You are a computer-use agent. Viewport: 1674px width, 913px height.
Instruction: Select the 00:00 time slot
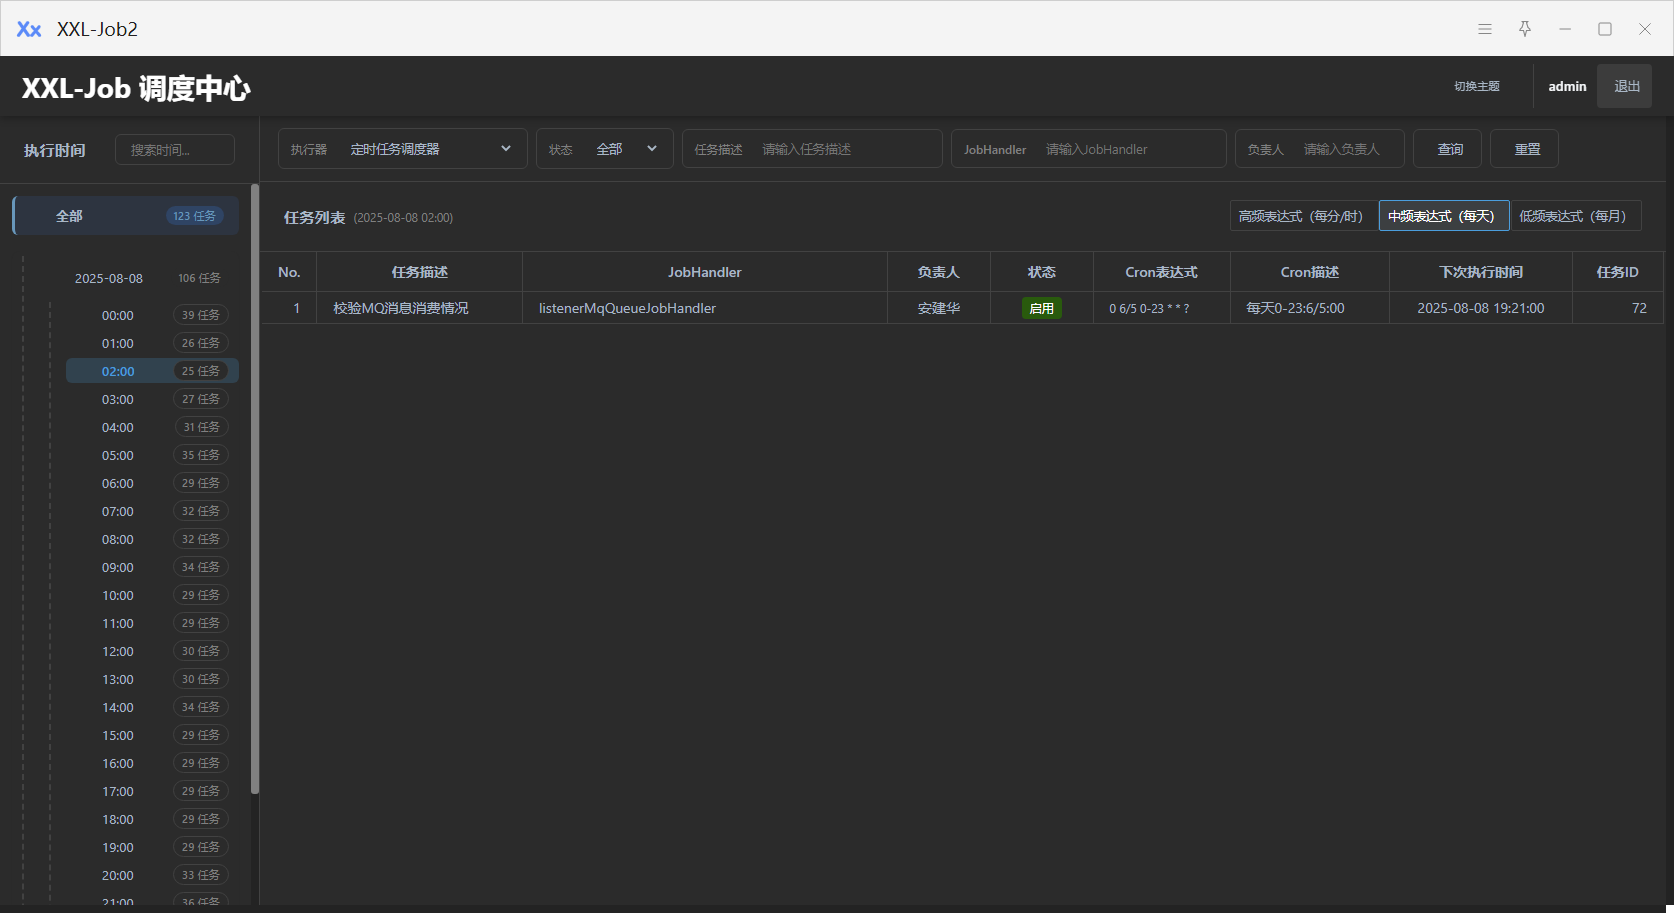(152, 315)
